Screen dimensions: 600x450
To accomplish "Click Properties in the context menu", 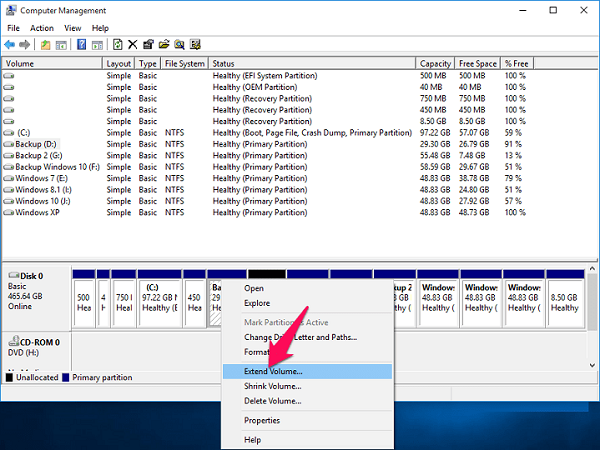I will pyautogui.click(x=262, y=420).
